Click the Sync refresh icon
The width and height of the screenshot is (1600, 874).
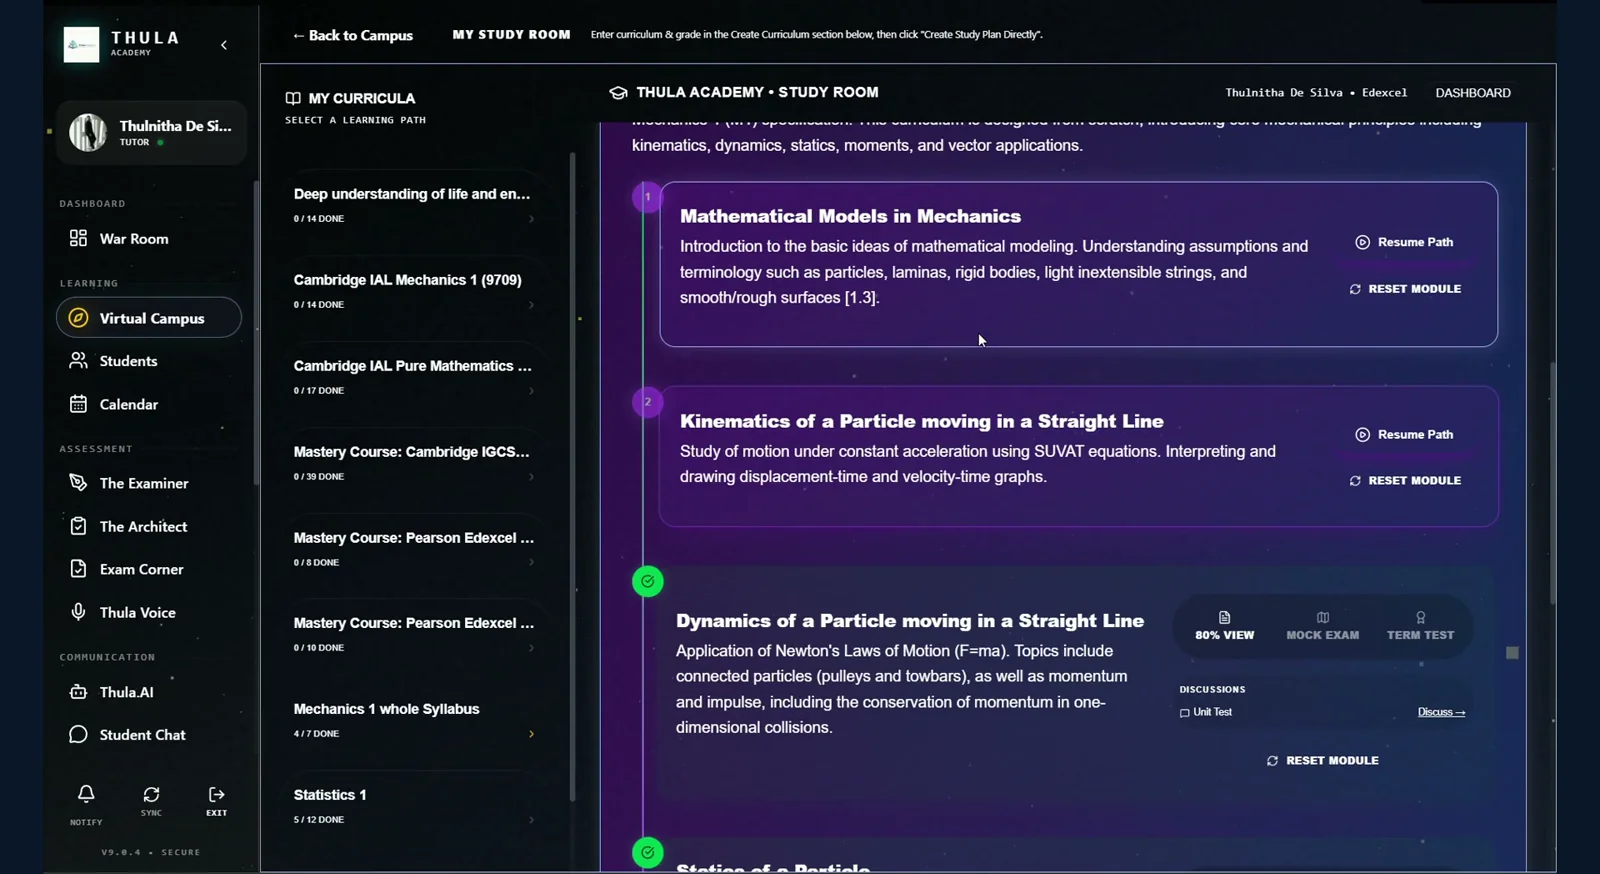(151, 794)
